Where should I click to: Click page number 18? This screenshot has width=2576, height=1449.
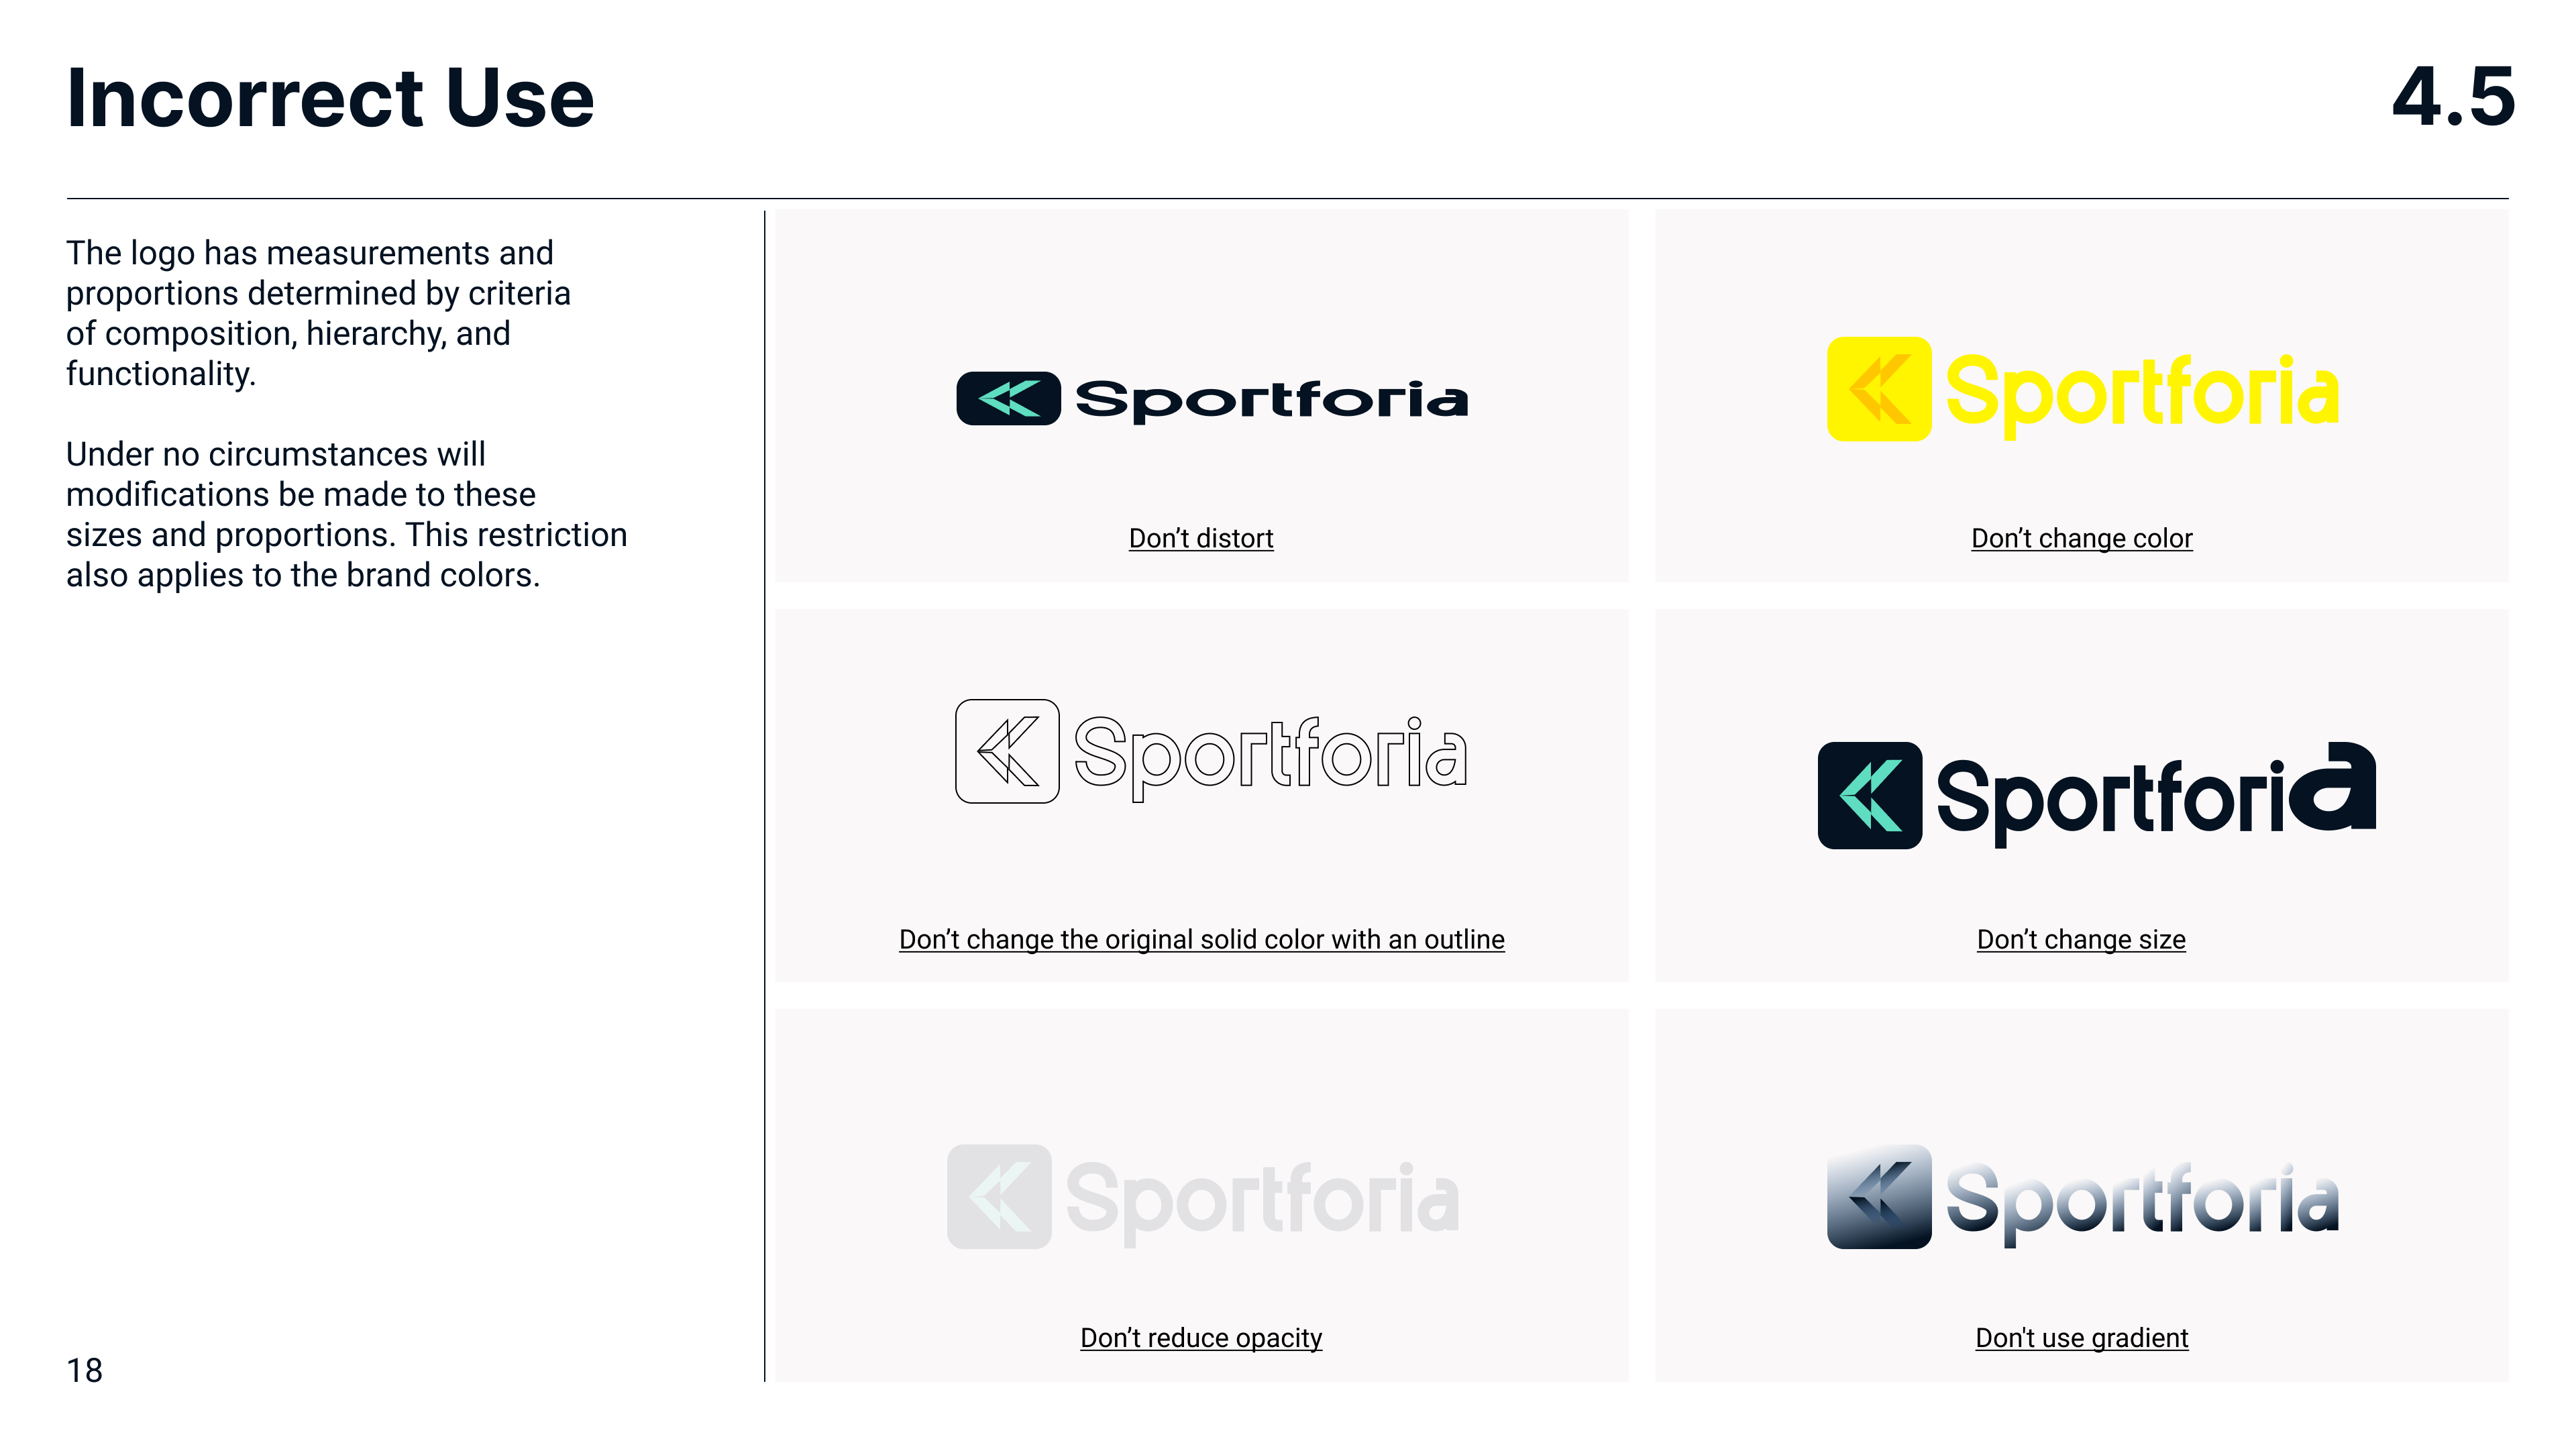pyautogui.click(x=85, y=1370)
